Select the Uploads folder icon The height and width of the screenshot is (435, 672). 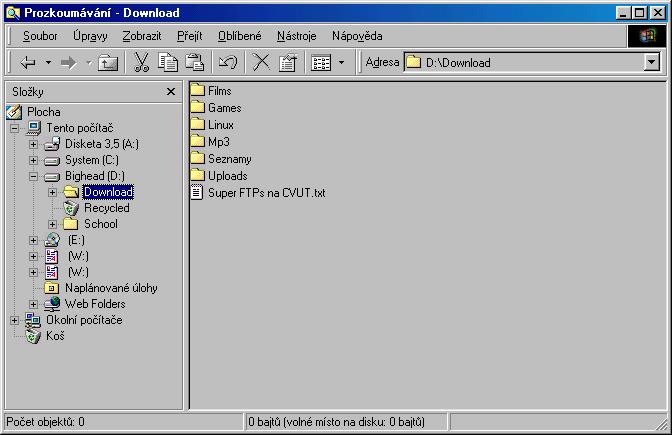point(198,175)
